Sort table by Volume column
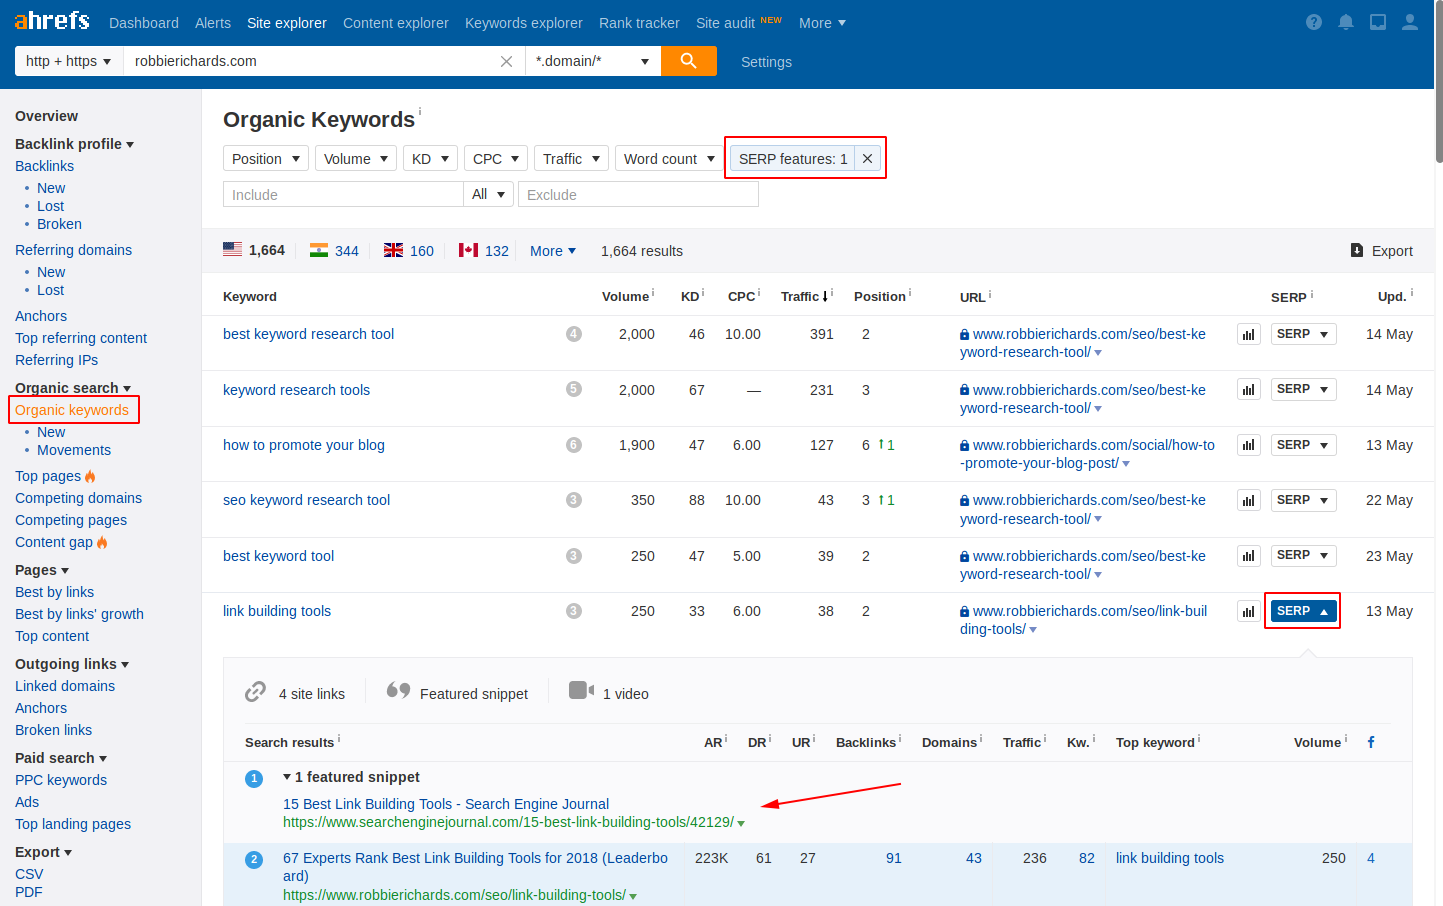Viewport: 1443px width, 906px height. click(625, 296)
